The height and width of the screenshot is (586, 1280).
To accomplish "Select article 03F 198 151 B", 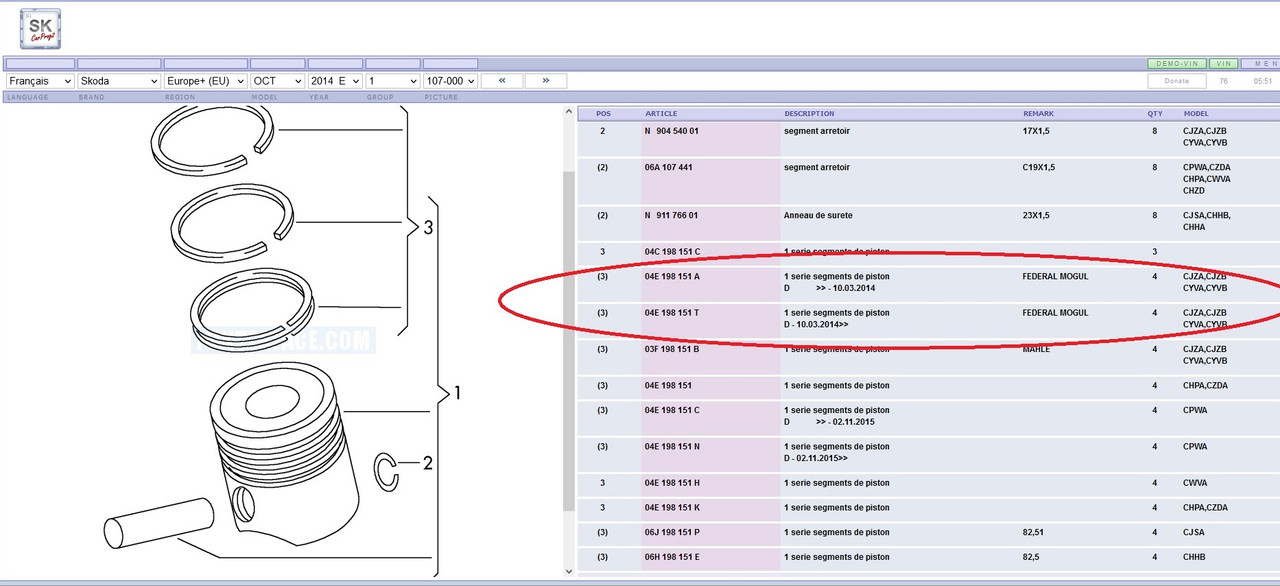I will click(673, 349).
